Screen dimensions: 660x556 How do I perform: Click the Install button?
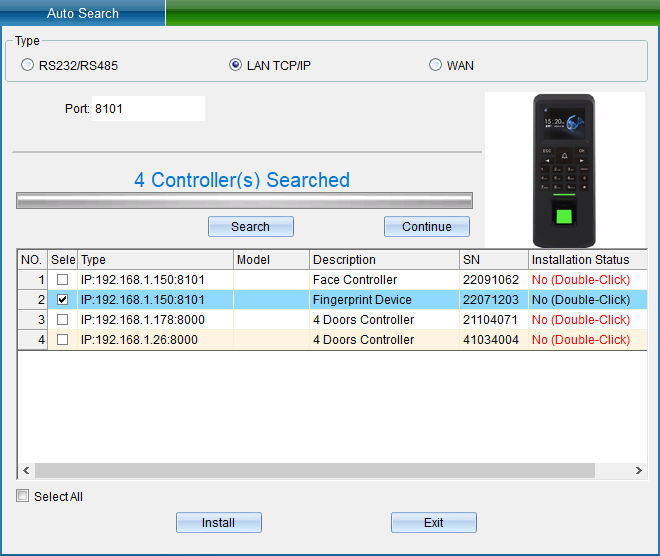coord(218,523)
